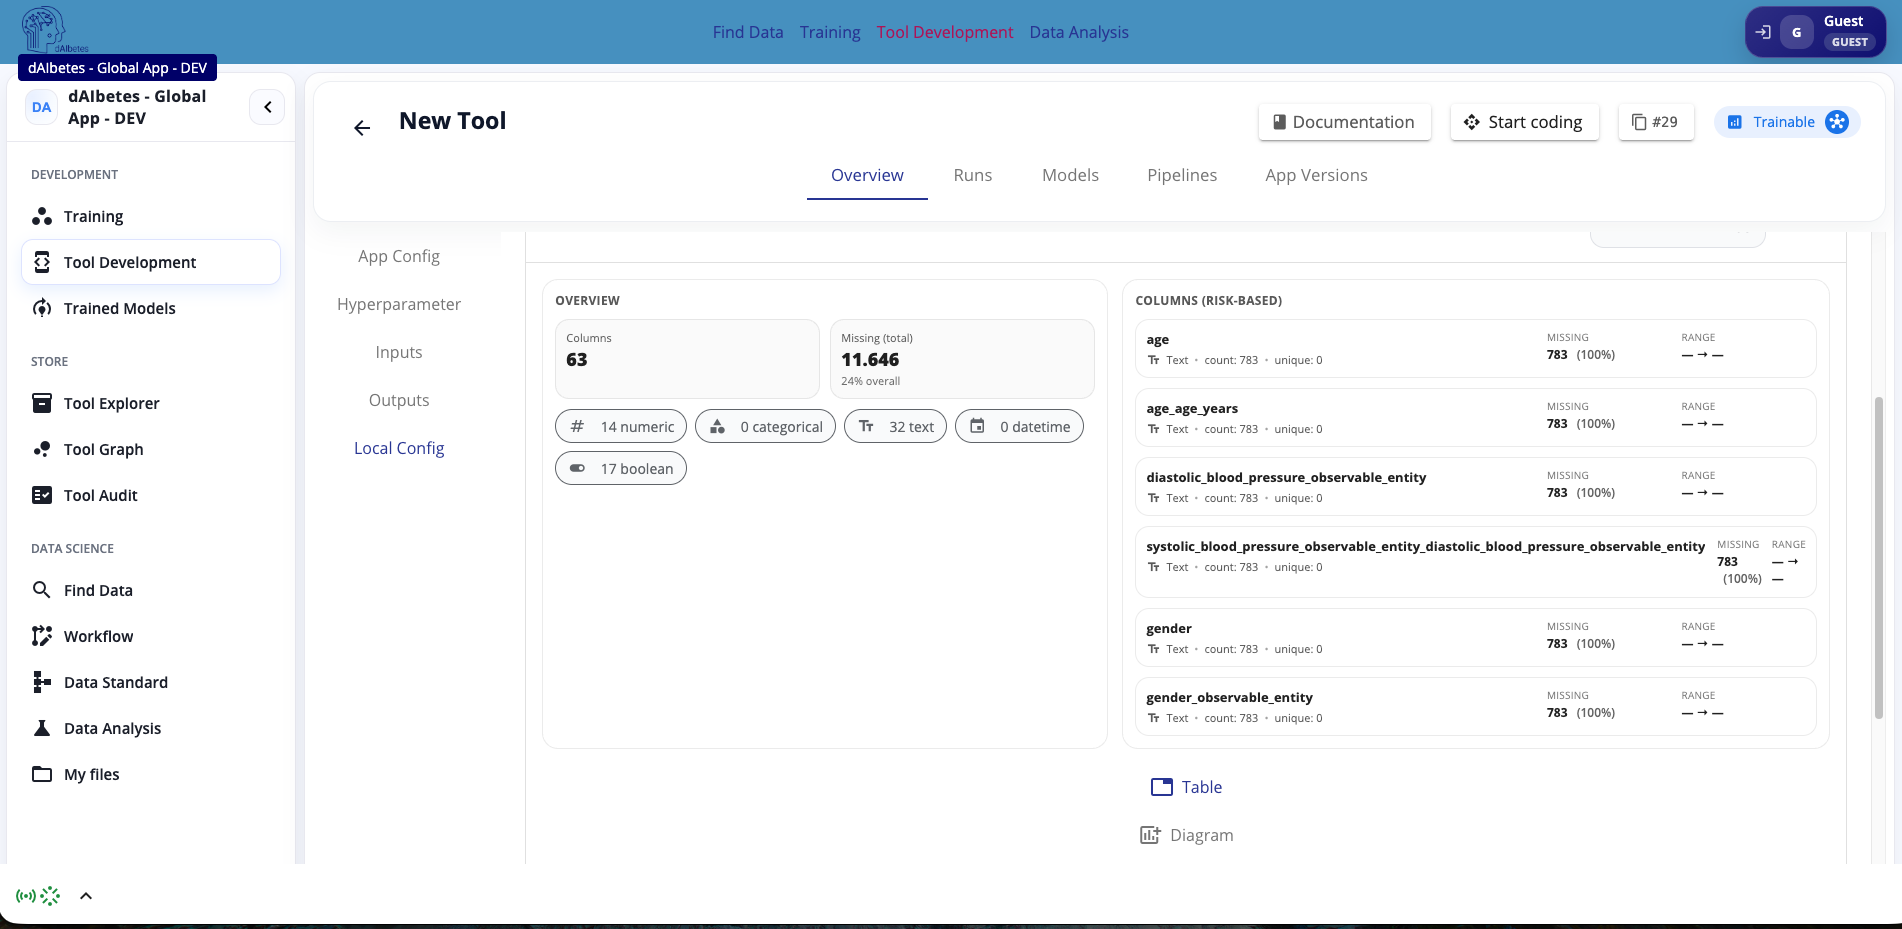This screenshot has height=929, width=1902.
Task: Open Data Analysis in the sidebar
Action: coord(151,728)
